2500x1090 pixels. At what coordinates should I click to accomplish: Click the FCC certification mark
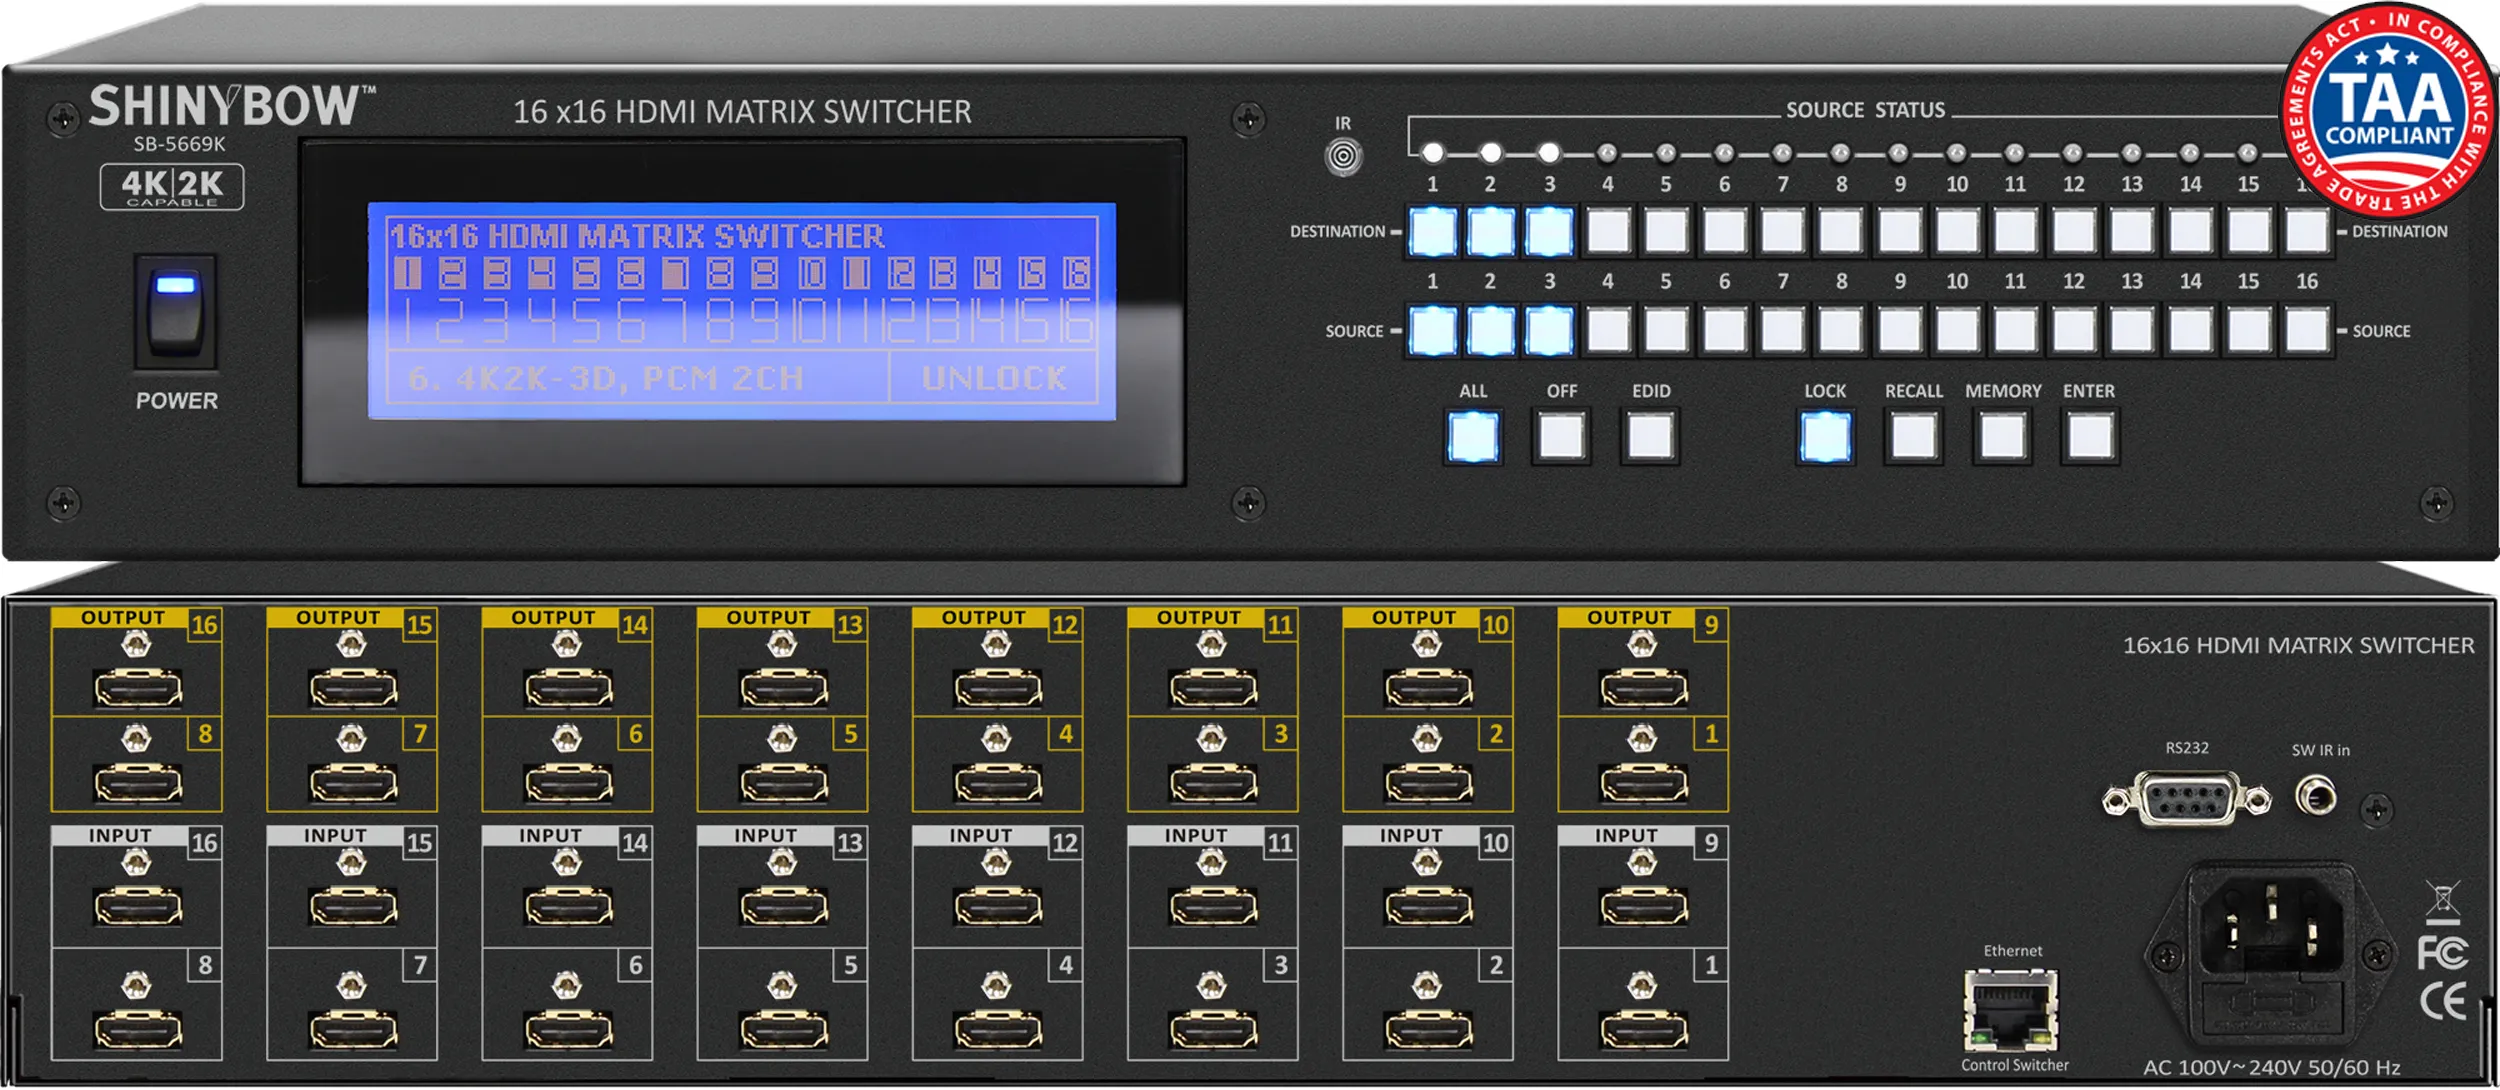pyautogui.click(x=2442, y=953)
